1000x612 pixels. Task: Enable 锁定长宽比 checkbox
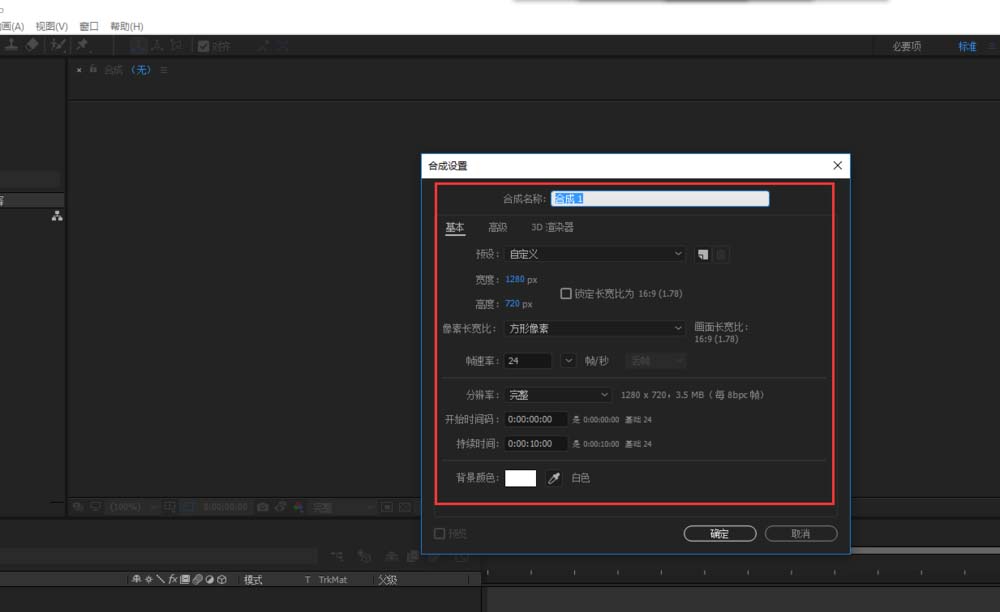[566, 294]
